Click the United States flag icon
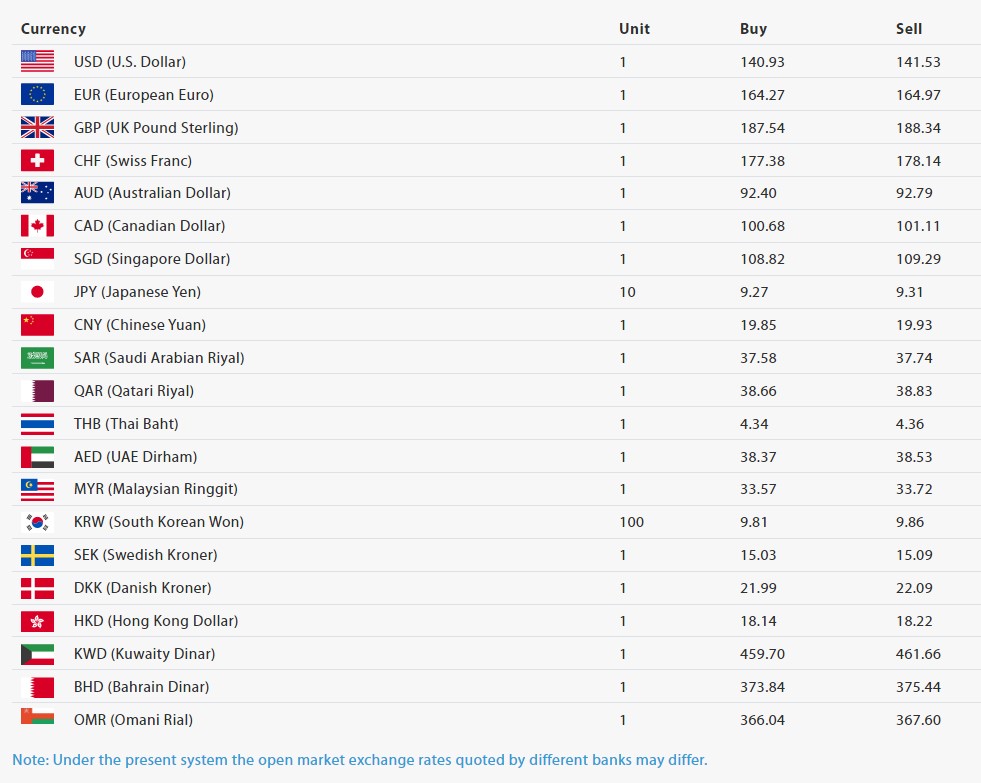 [37, 61]
